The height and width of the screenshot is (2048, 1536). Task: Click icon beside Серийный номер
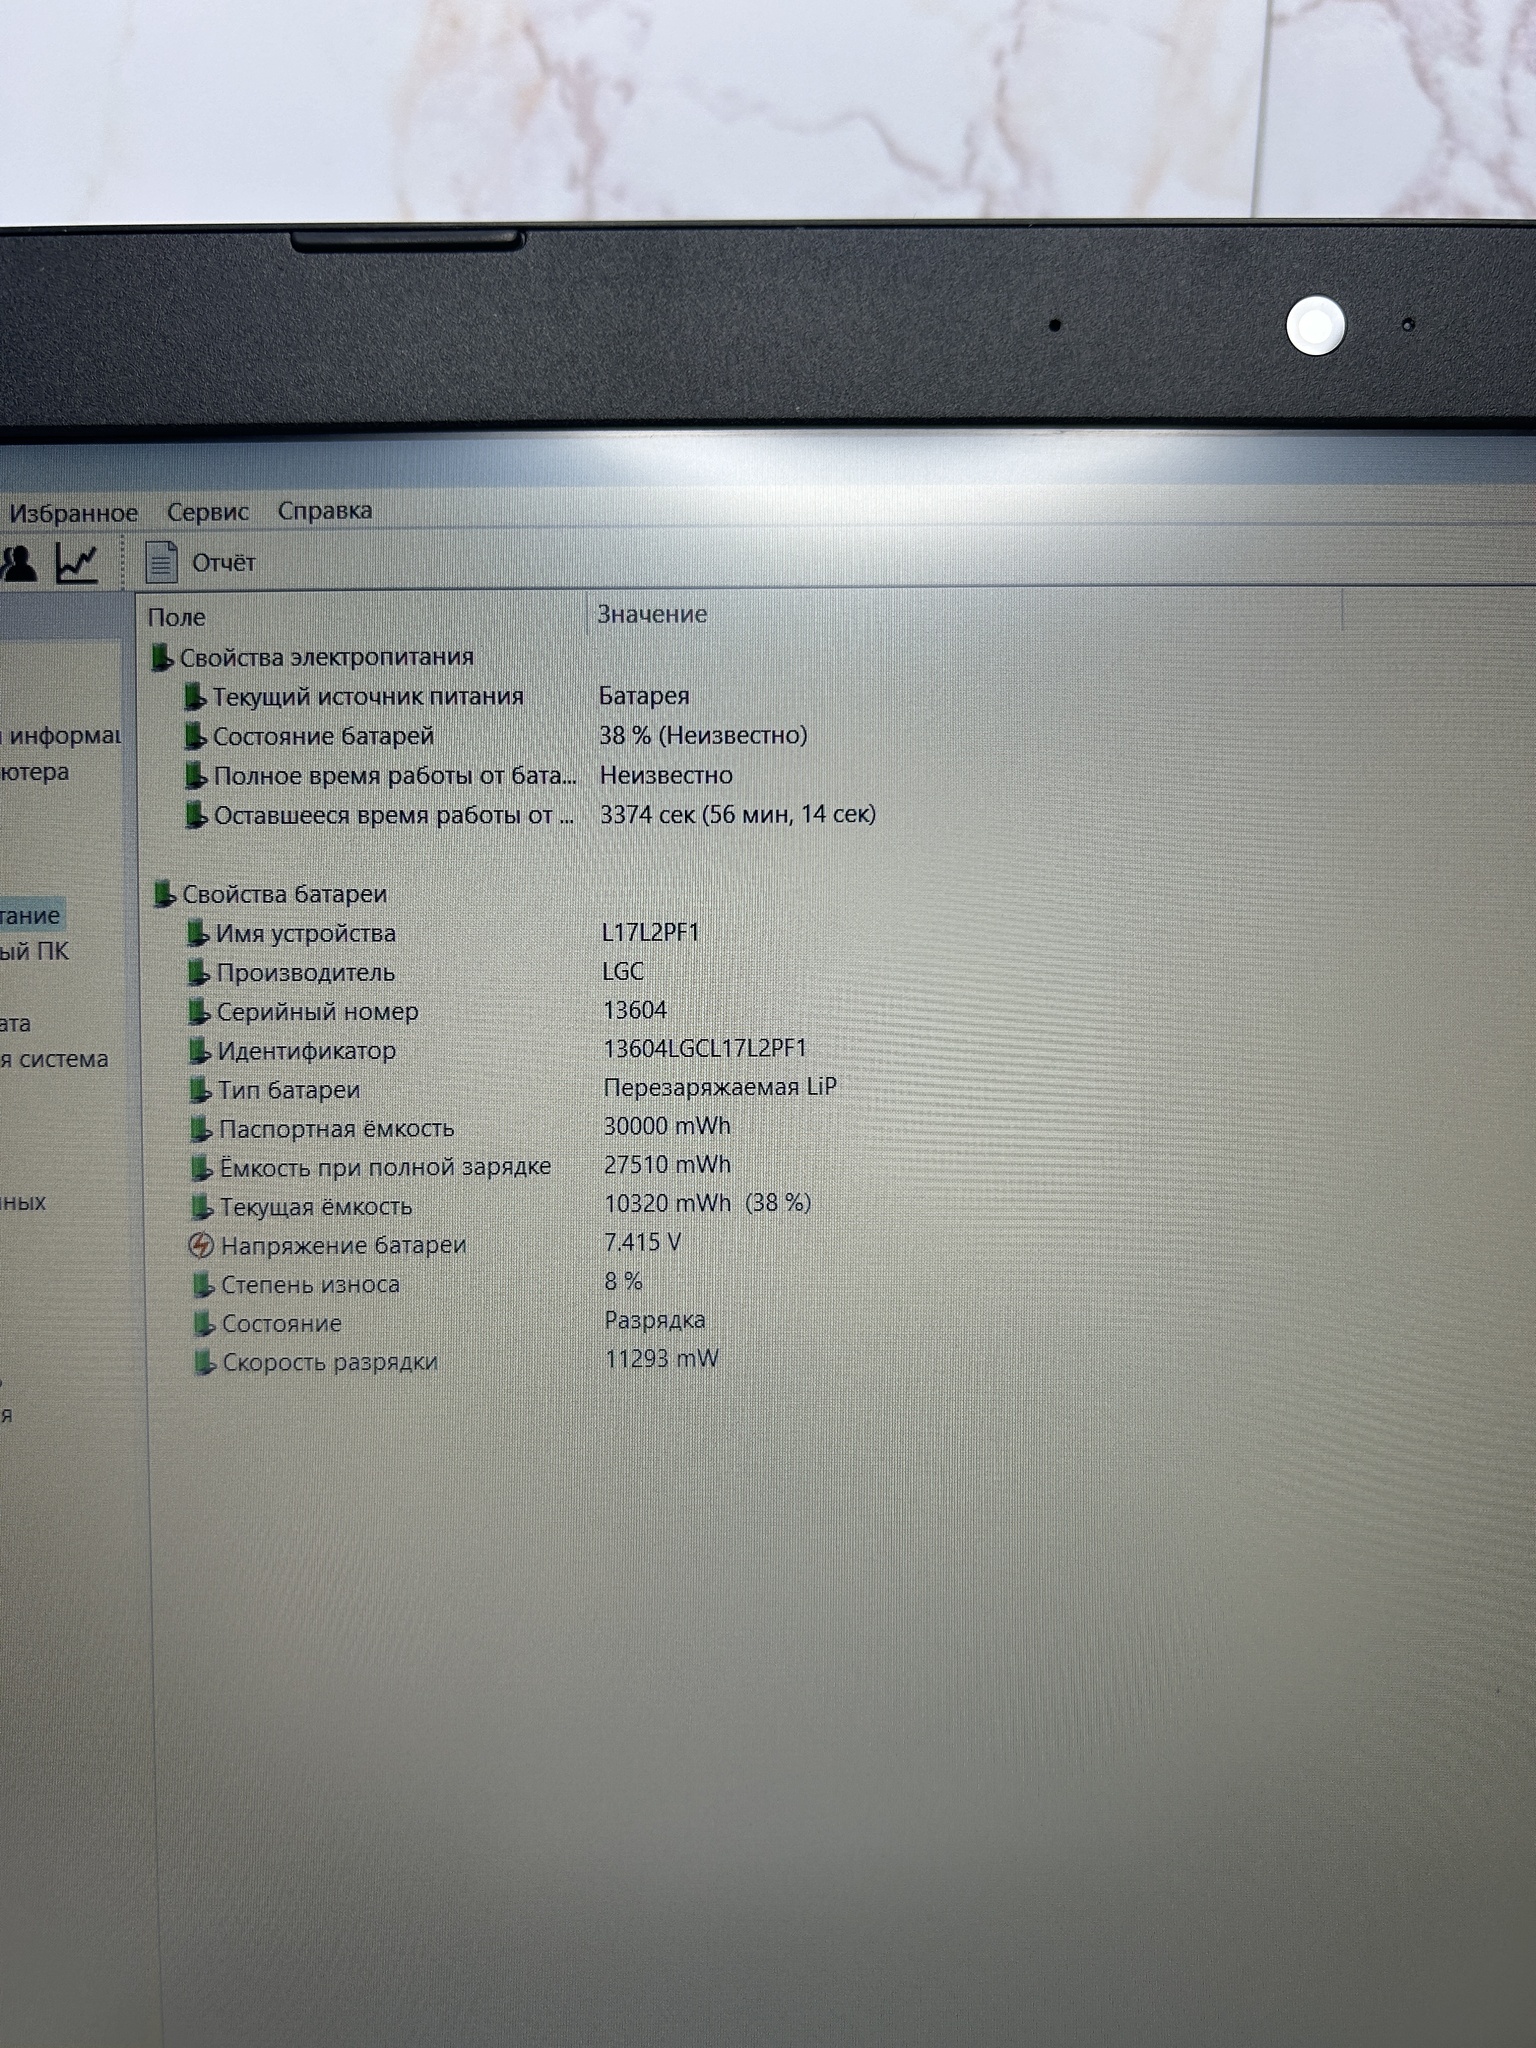point(200,1012)
